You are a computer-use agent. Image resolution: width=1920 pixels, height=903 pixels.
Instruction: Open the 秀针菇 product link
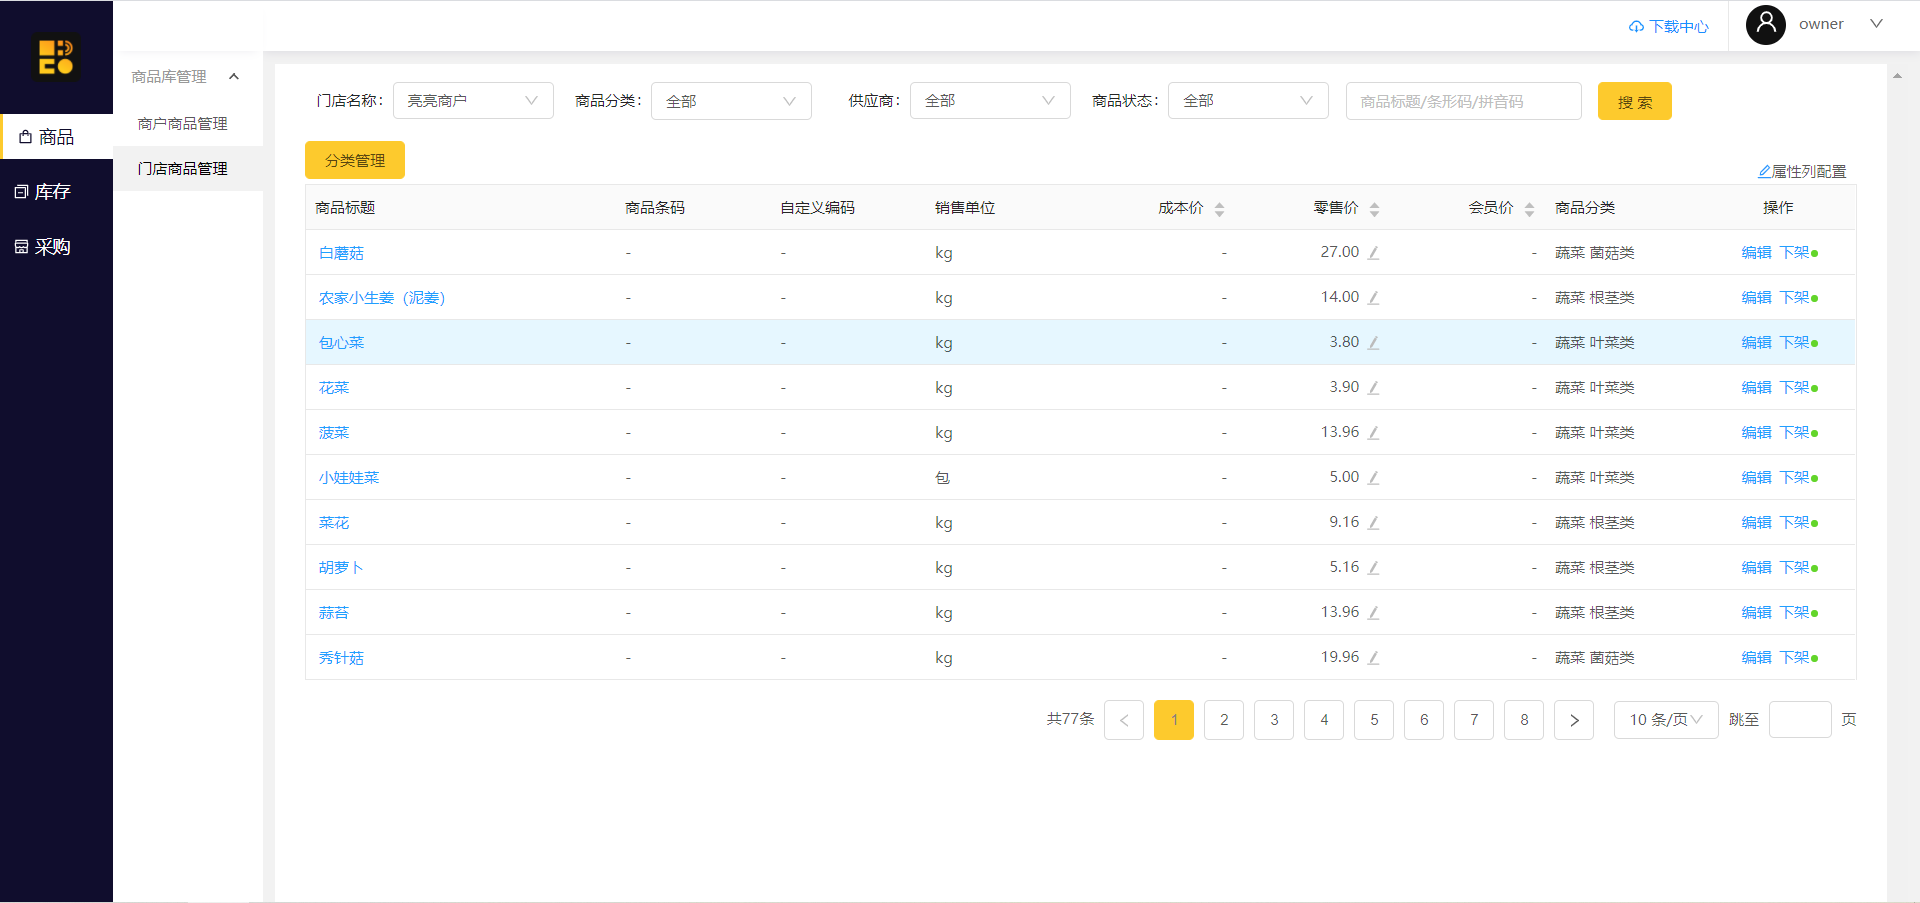341,658
